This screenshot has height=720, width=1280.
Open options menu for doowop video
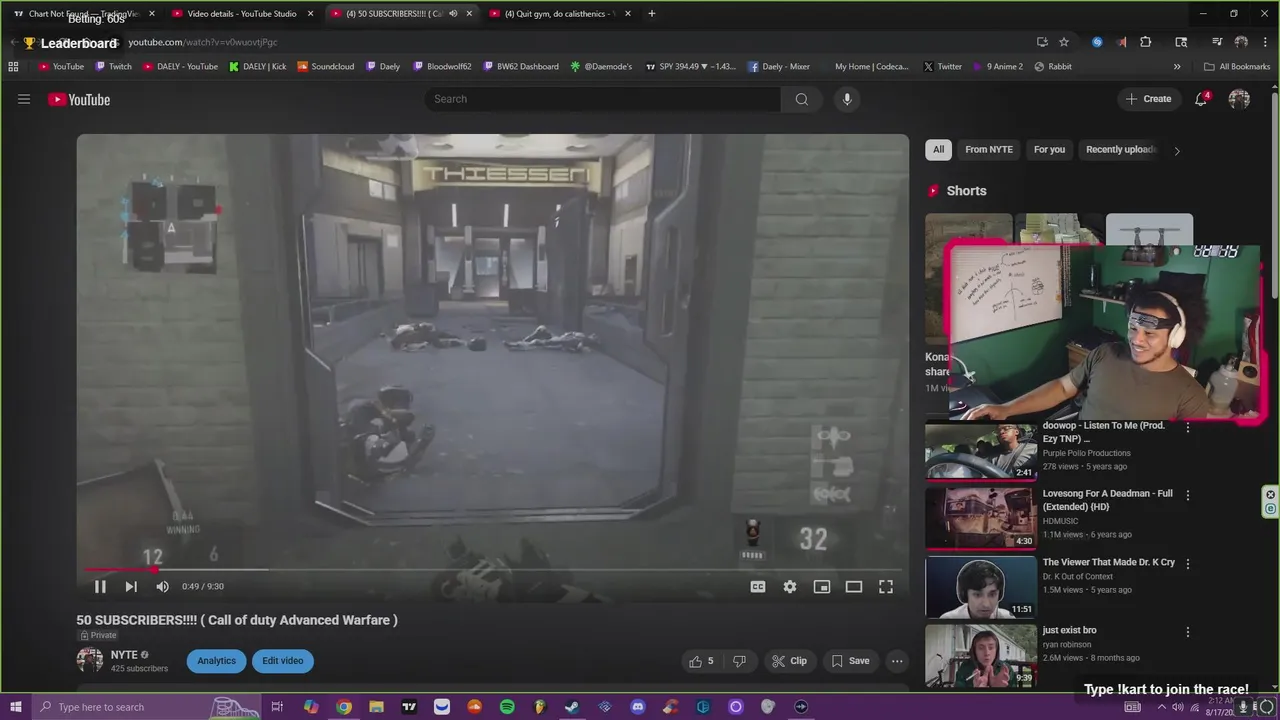(x=1188, y=427)
